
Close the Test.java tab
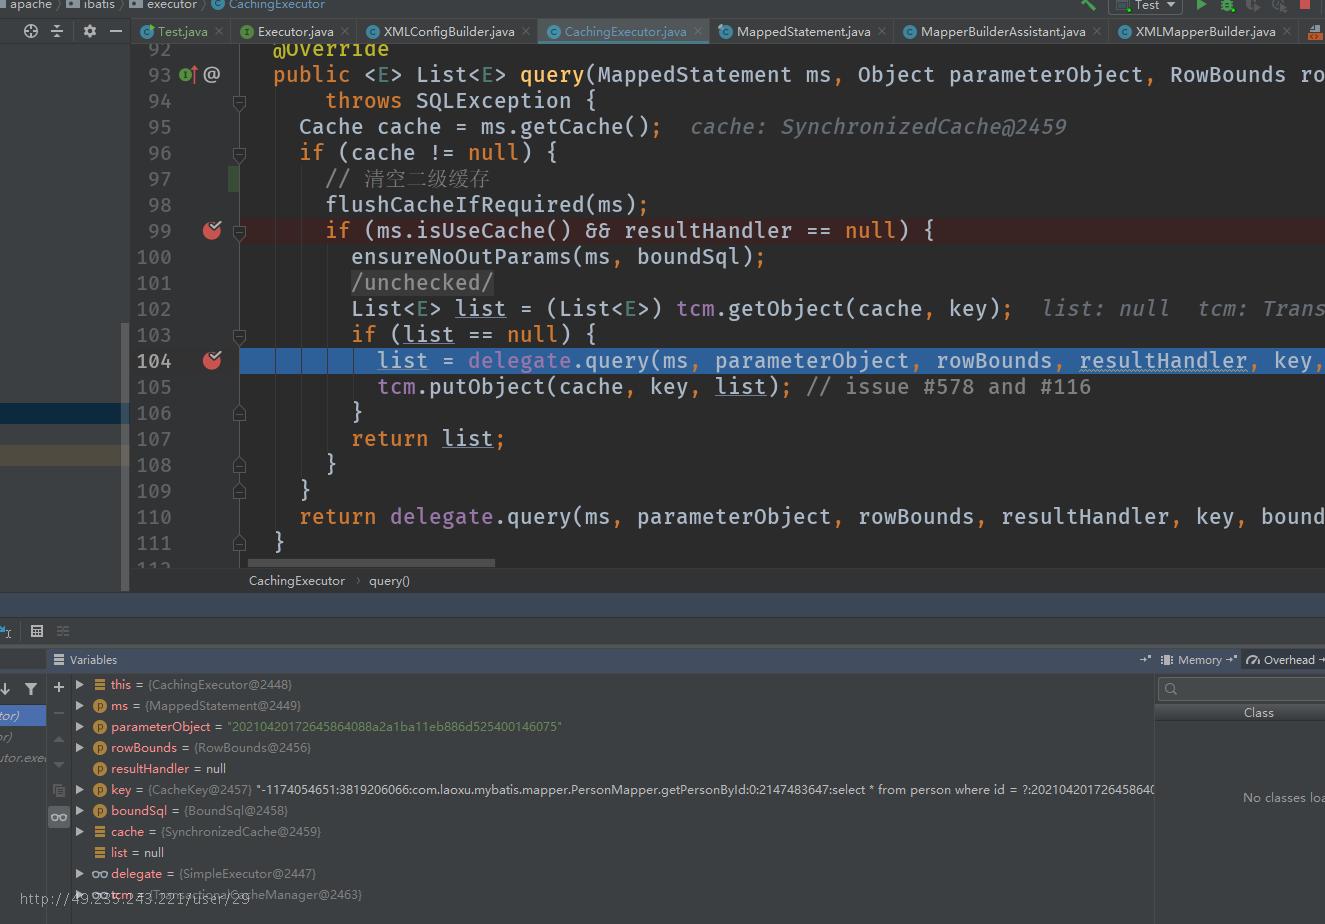click(x=219, y=31)
